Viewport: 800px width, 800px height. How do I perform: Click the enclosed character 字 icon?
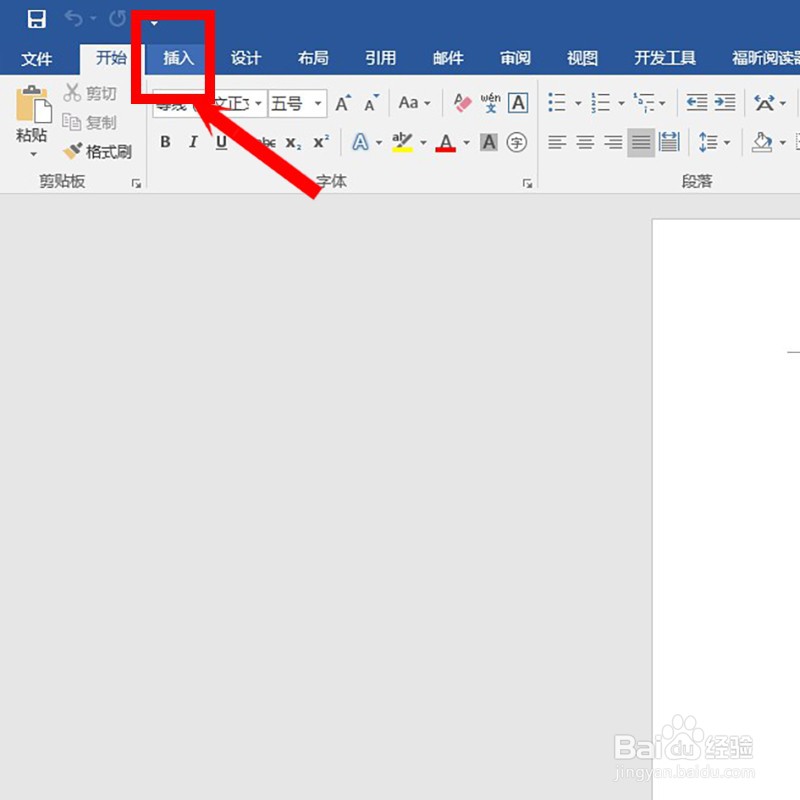pyautogui.click(x=517, y=142)
